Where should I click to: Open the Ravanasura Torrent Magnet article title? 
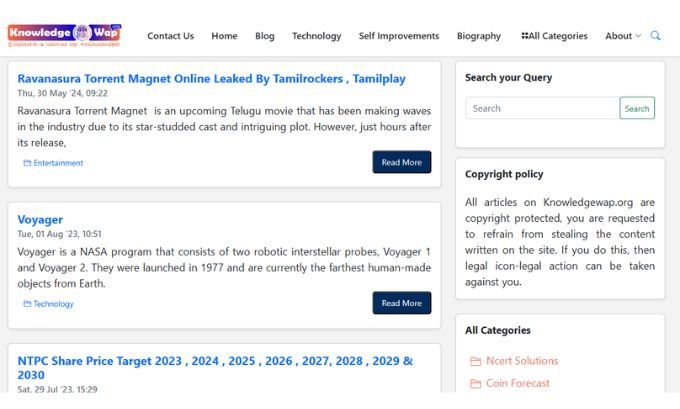click(x=212, y=79)
